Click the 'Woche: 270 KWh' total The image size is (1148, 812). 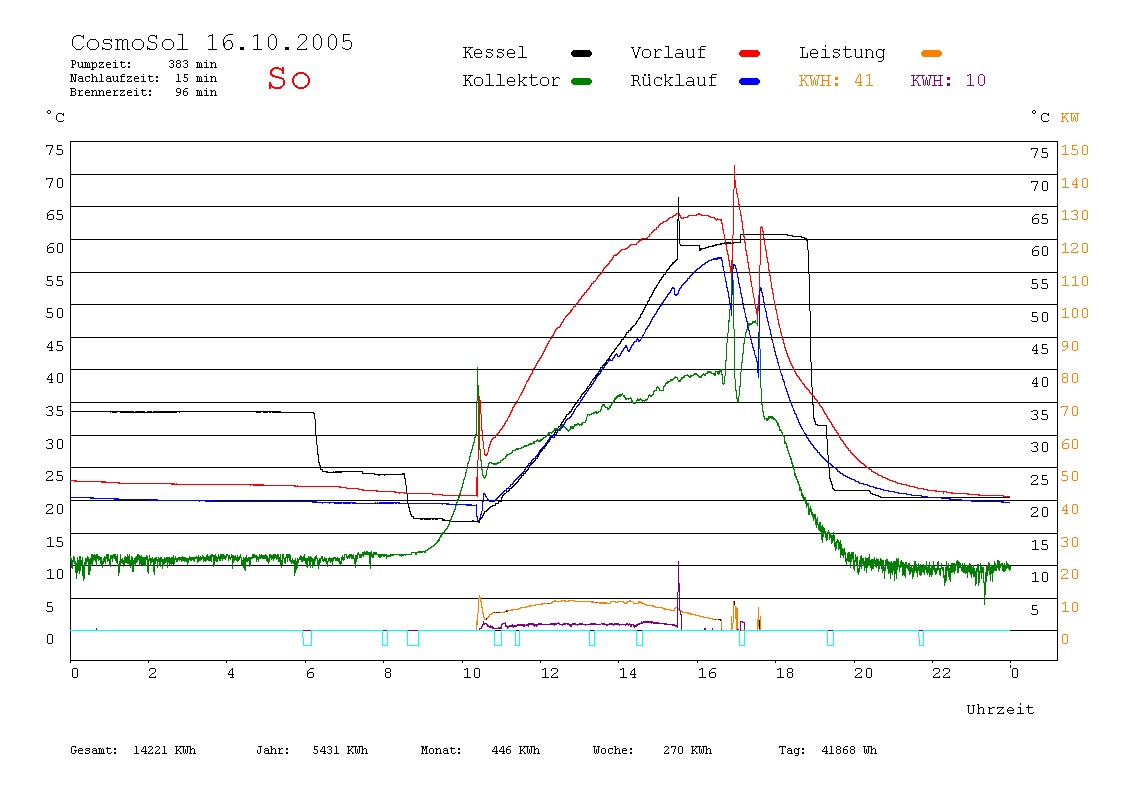pyautogui.click(x=652, y=750)
